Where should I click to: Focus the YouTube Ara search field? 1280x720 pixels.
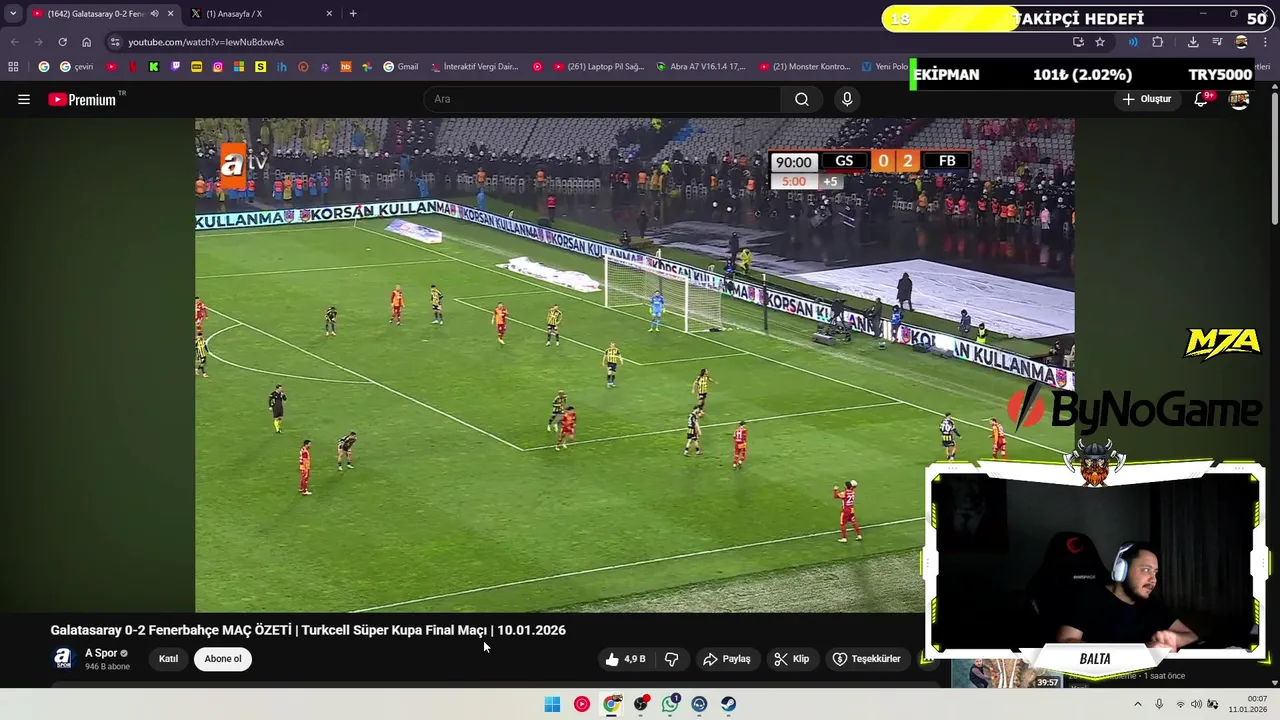(x=603, y=99)
